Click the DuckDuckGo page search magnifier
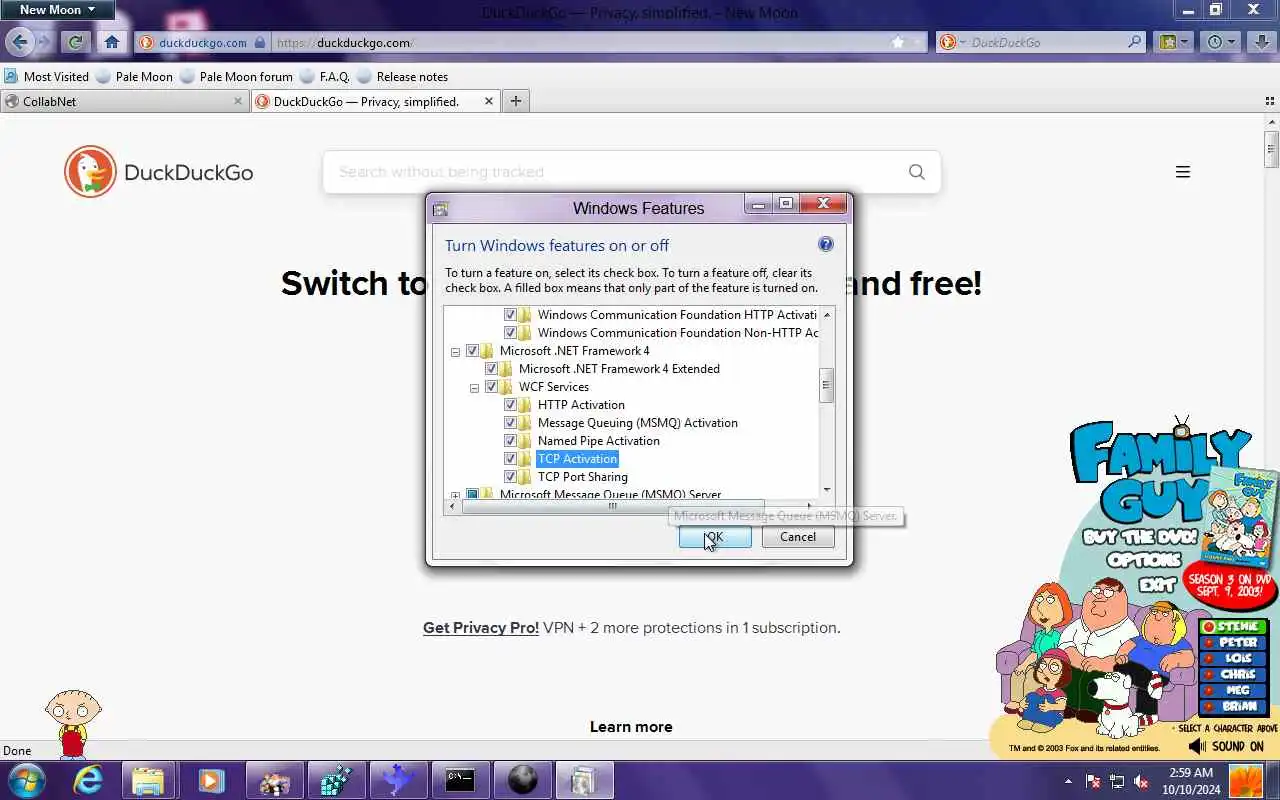 [x=916, y=172]
